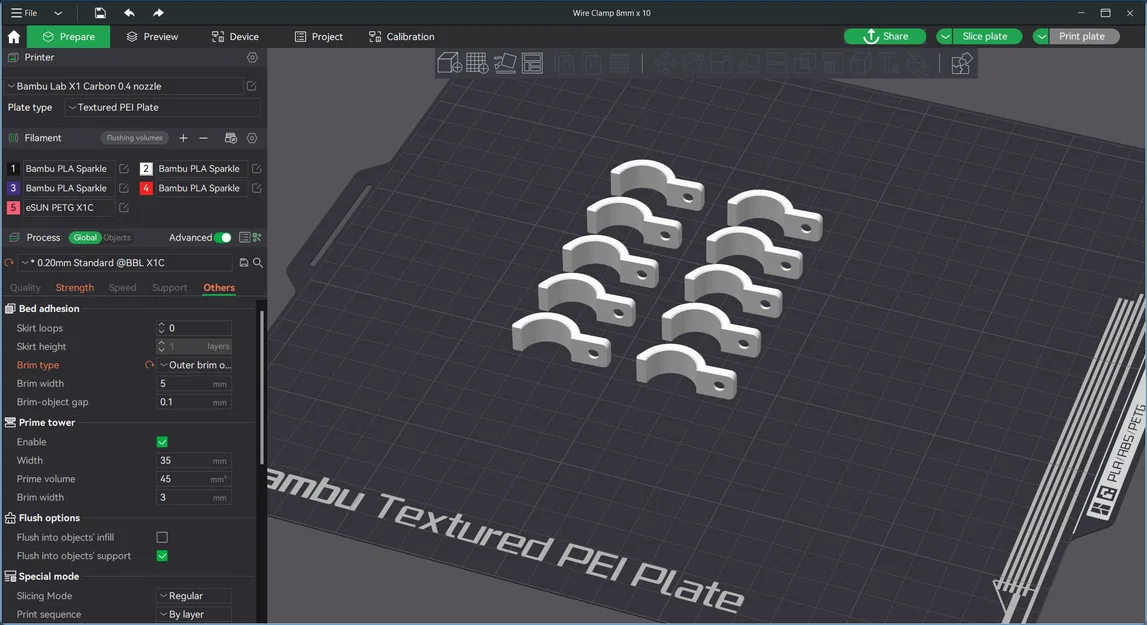Switch to the Preview tab
Screen dimensions: 1147x625
[152, 37]
